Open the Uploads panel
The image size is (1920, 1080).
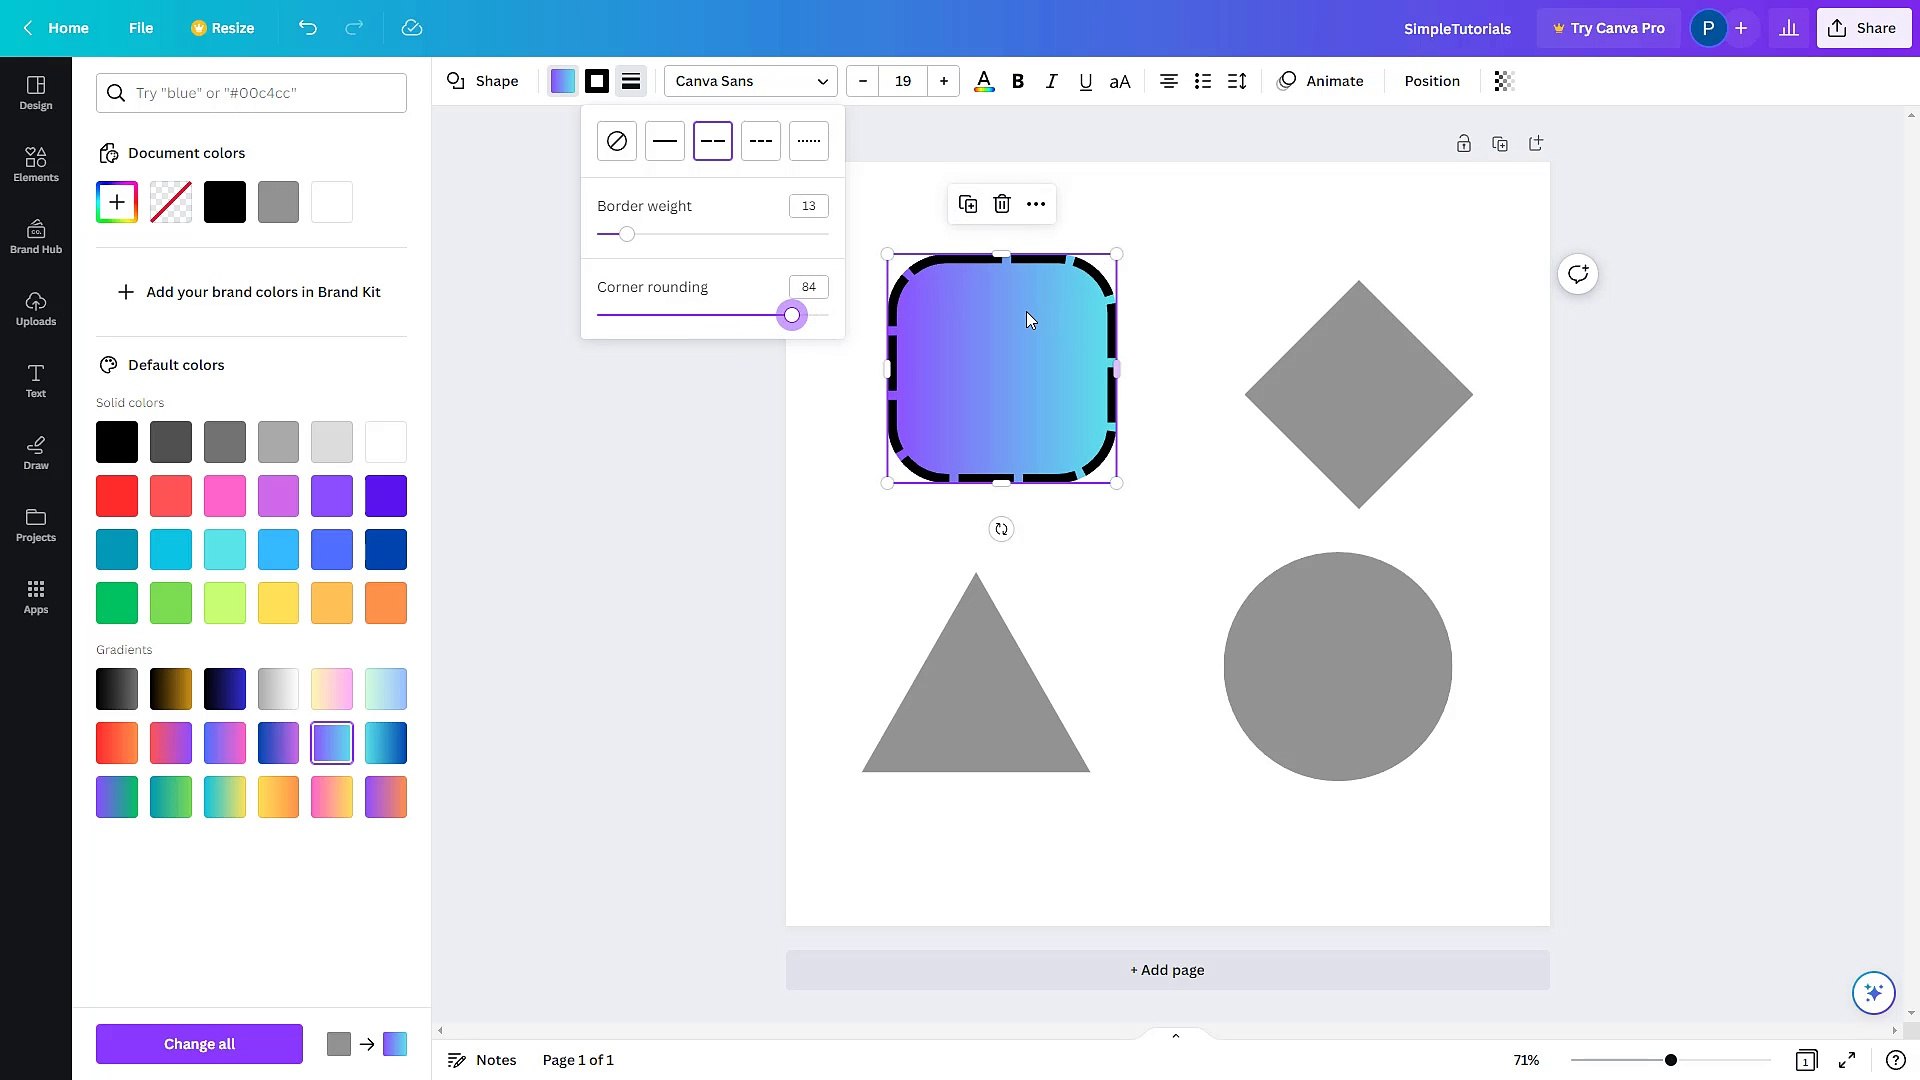(x=36, y=308)
